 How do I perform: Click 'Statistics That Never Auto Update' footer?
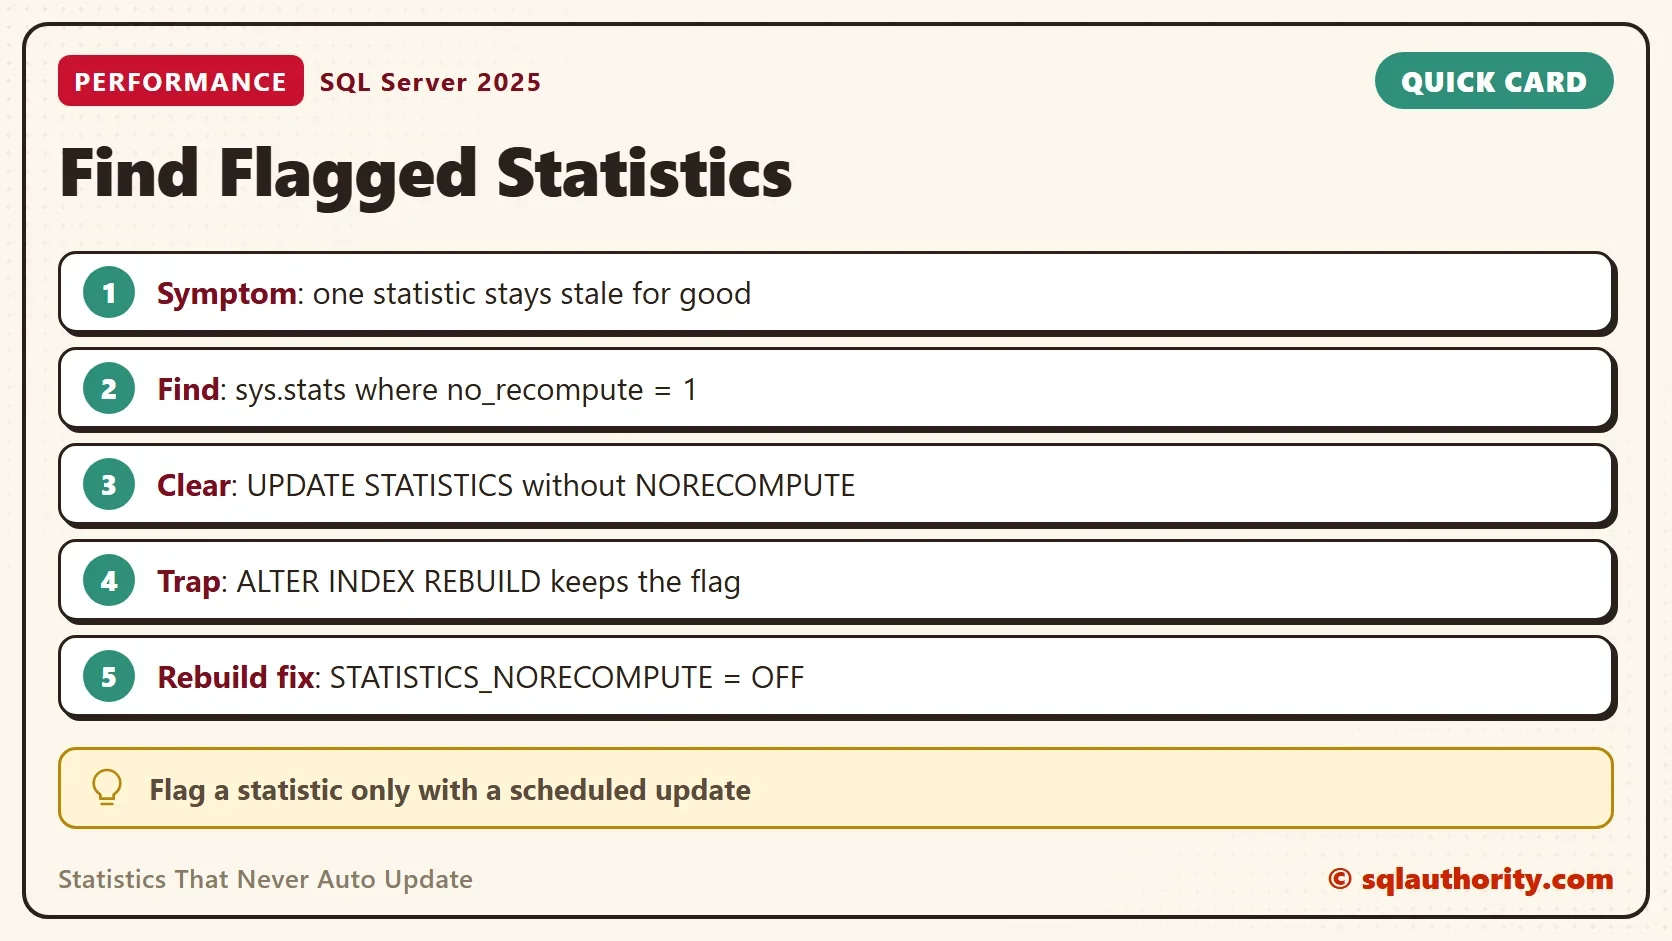265,879
